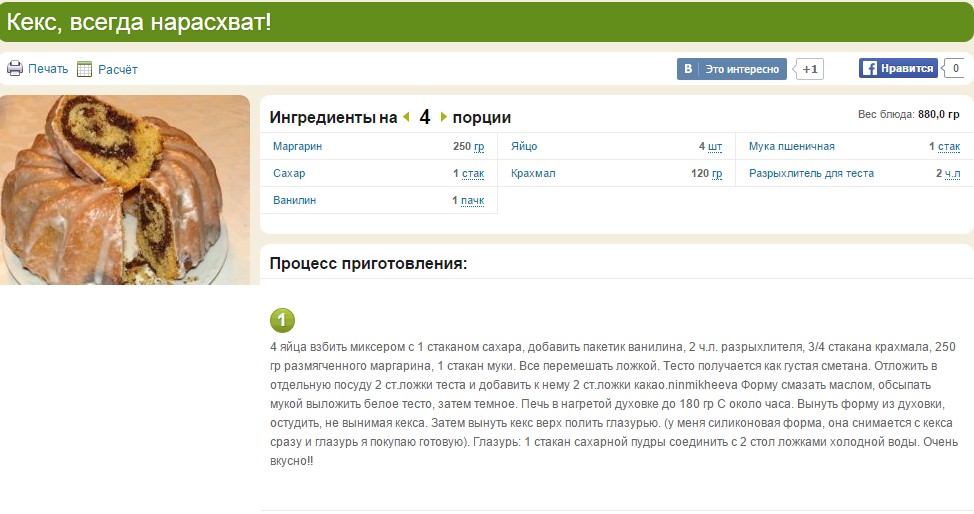The image size is (974, 514).
Task: Click the "пачк" unit next to Ванилин
Action: [472, 201]
